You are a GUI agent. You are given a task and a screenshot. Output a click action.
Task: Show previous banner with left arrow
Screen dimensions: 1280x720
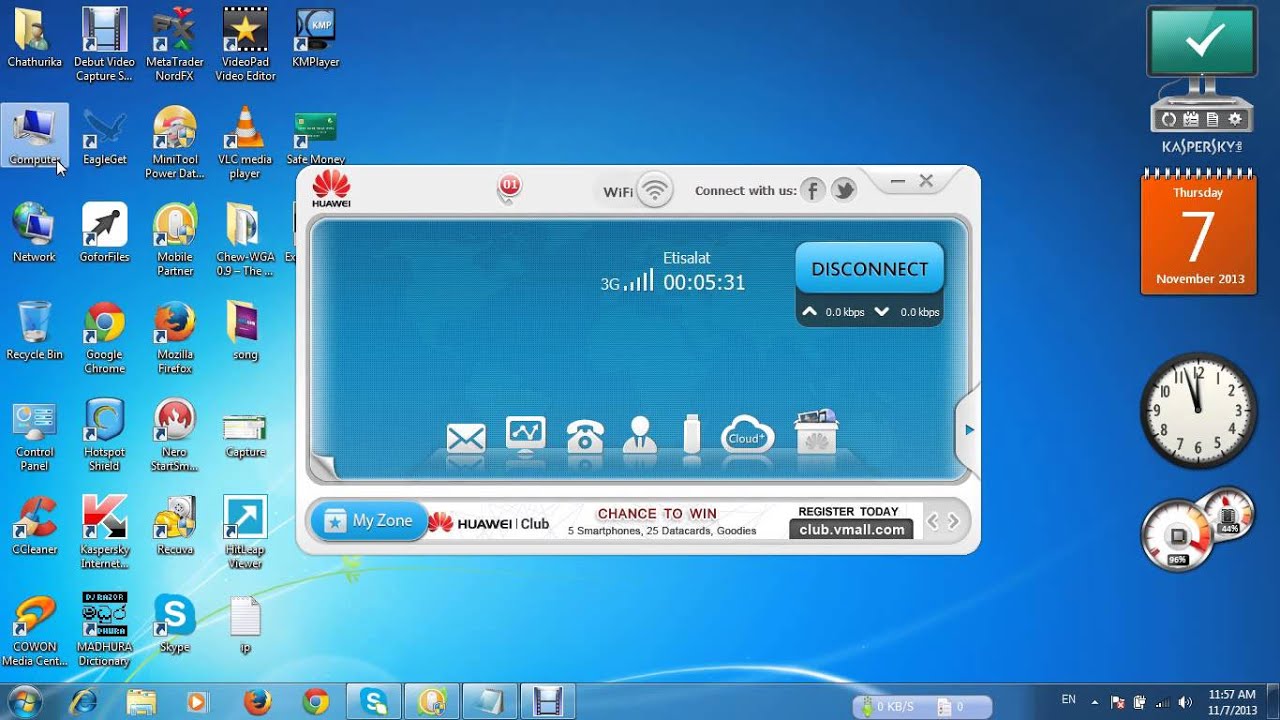pyautogui.click(x=932, y=521)
